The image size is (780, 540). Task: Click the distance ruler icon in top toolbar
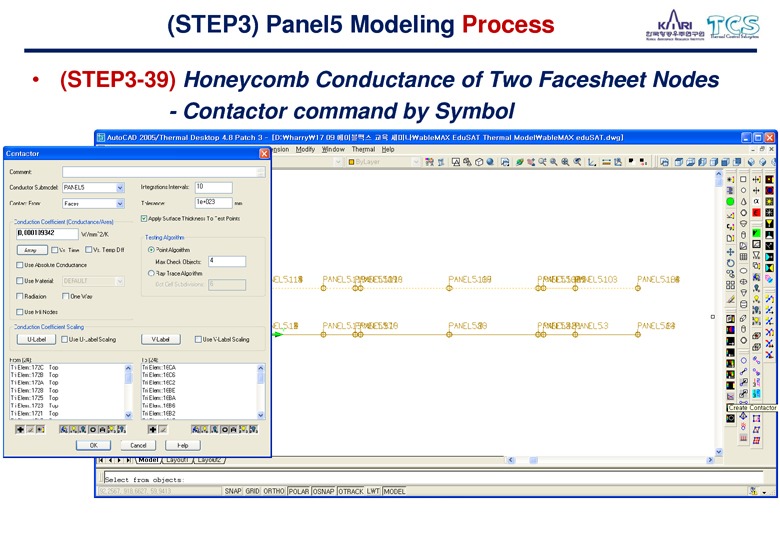(606, 162)
